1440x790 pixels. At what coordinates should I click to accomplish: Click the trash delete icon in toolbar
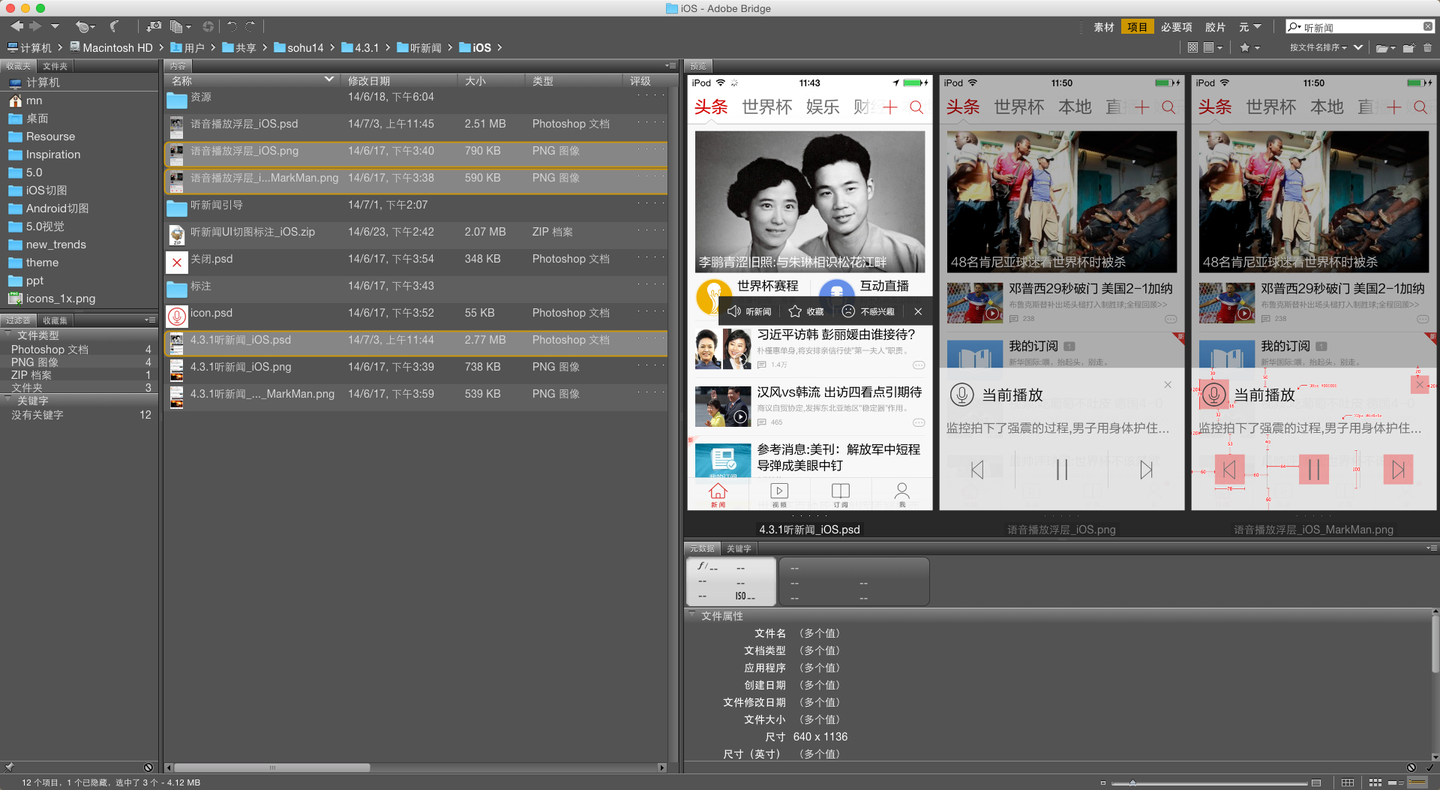click(x=1427, y=47)
